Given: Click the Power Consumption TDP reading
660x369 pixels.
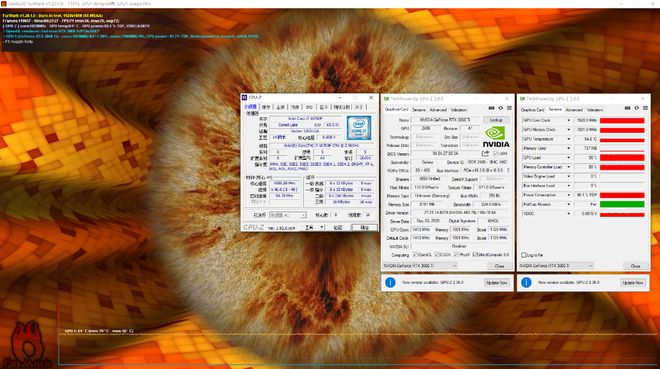Looking at the screenshot, I should (586, 195).
